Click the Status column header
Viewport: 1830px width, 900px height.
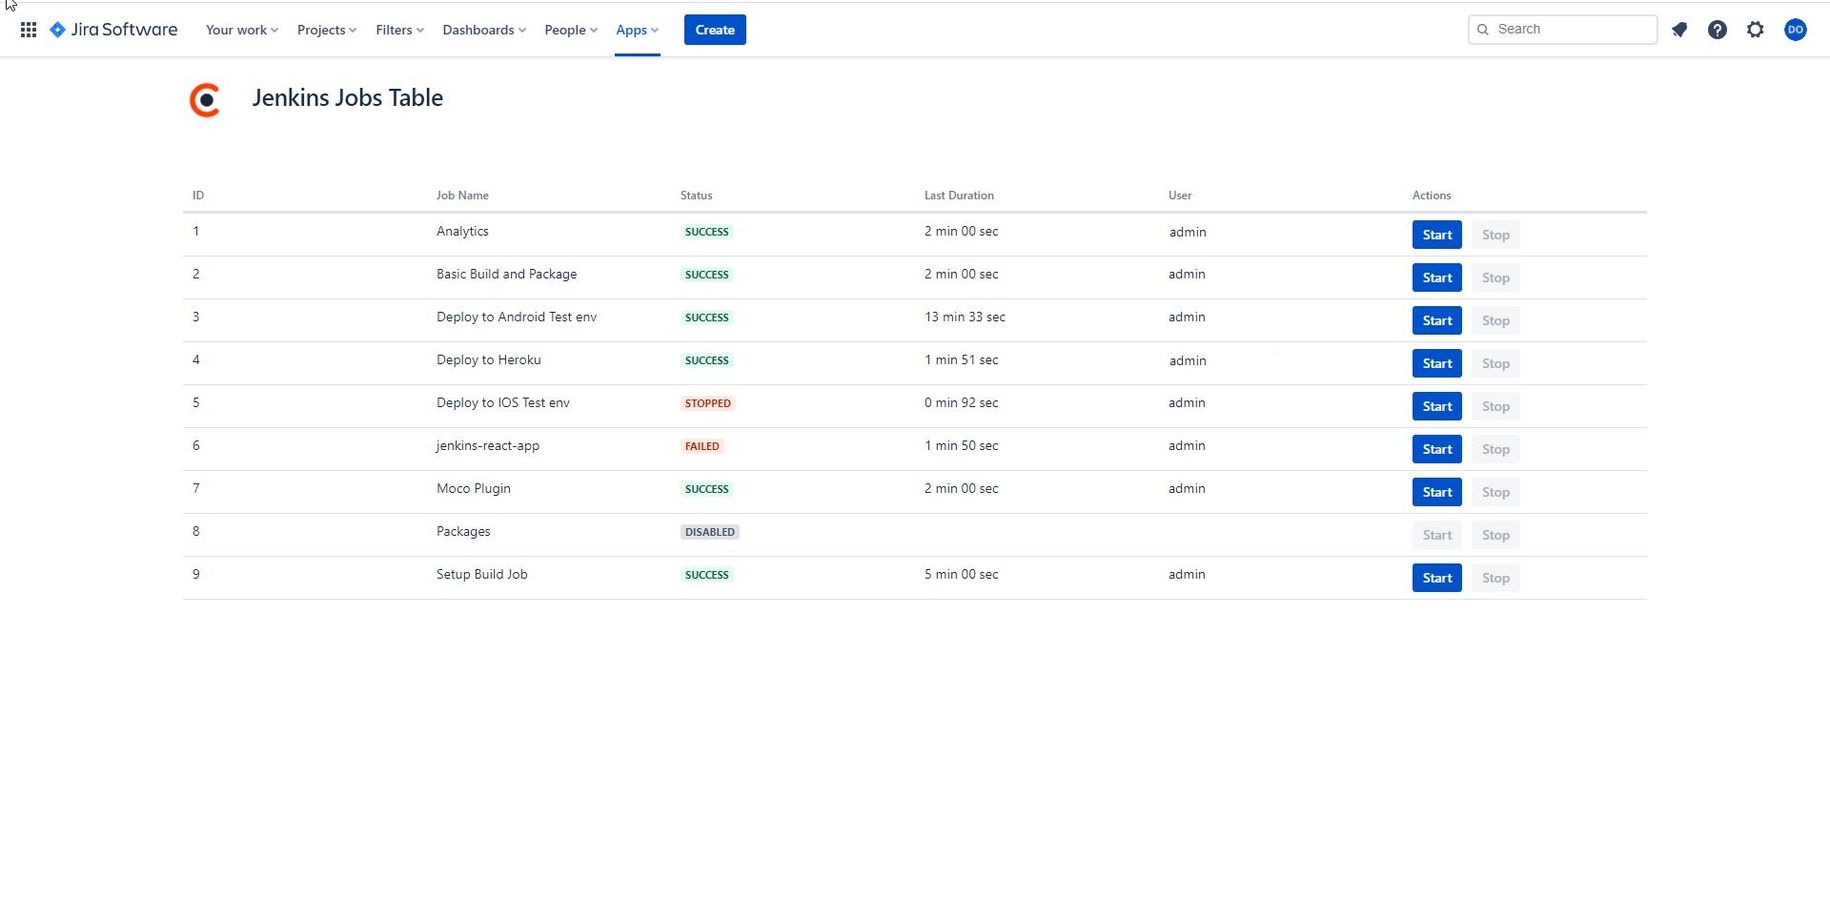[696, 196]
